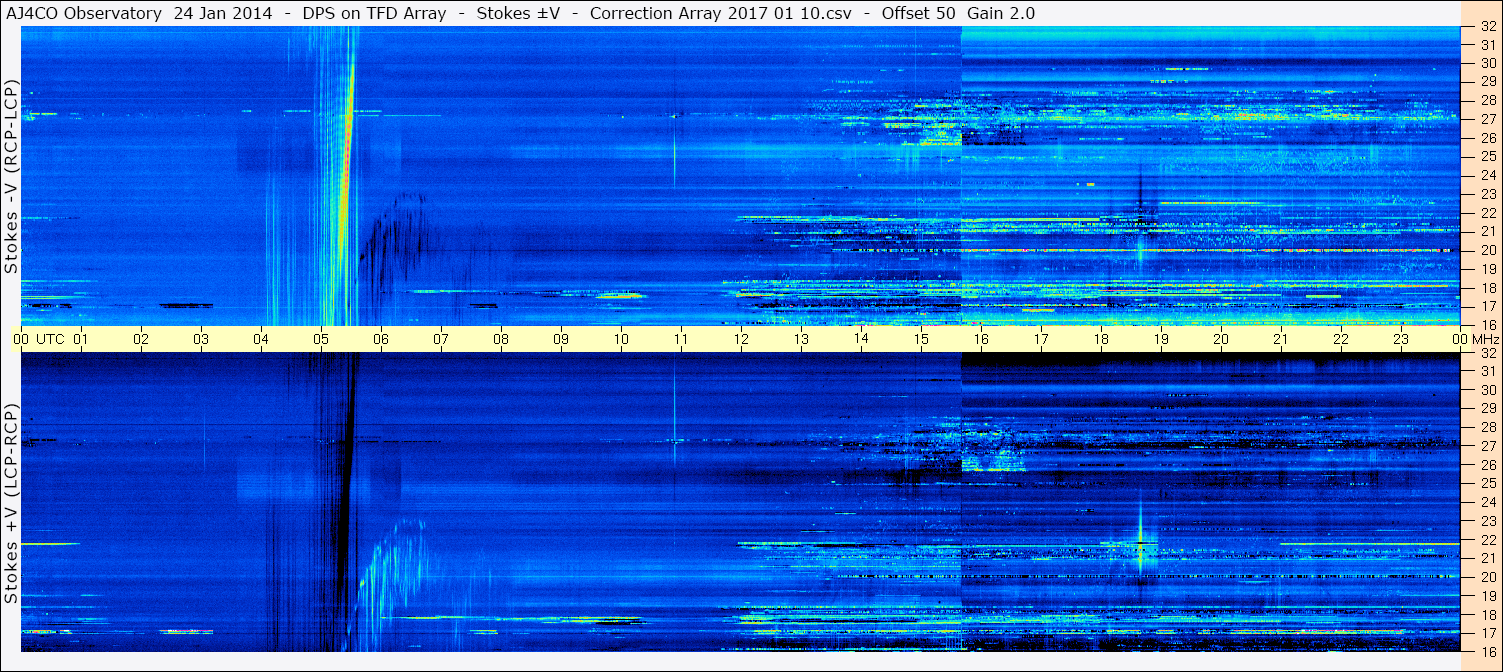
Task: Select the 04 hour time marker
Action: pos(261,339)
